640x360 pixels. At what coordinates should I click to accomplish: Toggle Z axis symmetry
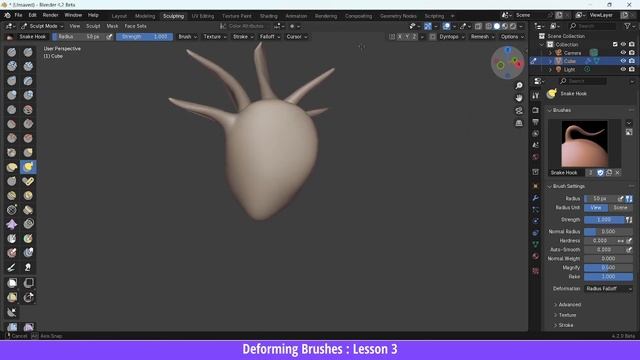click(414, 37)
